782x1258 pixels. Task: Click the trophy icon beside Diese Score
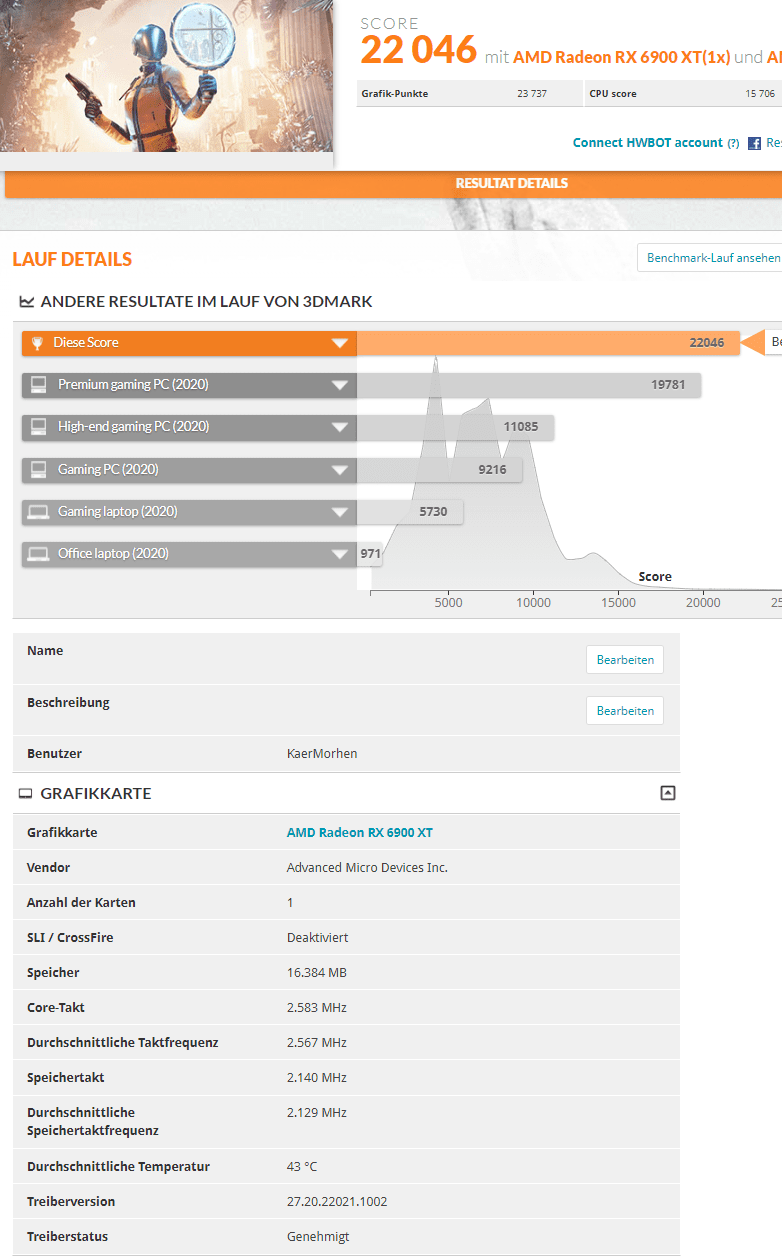[x=38, y=343]
